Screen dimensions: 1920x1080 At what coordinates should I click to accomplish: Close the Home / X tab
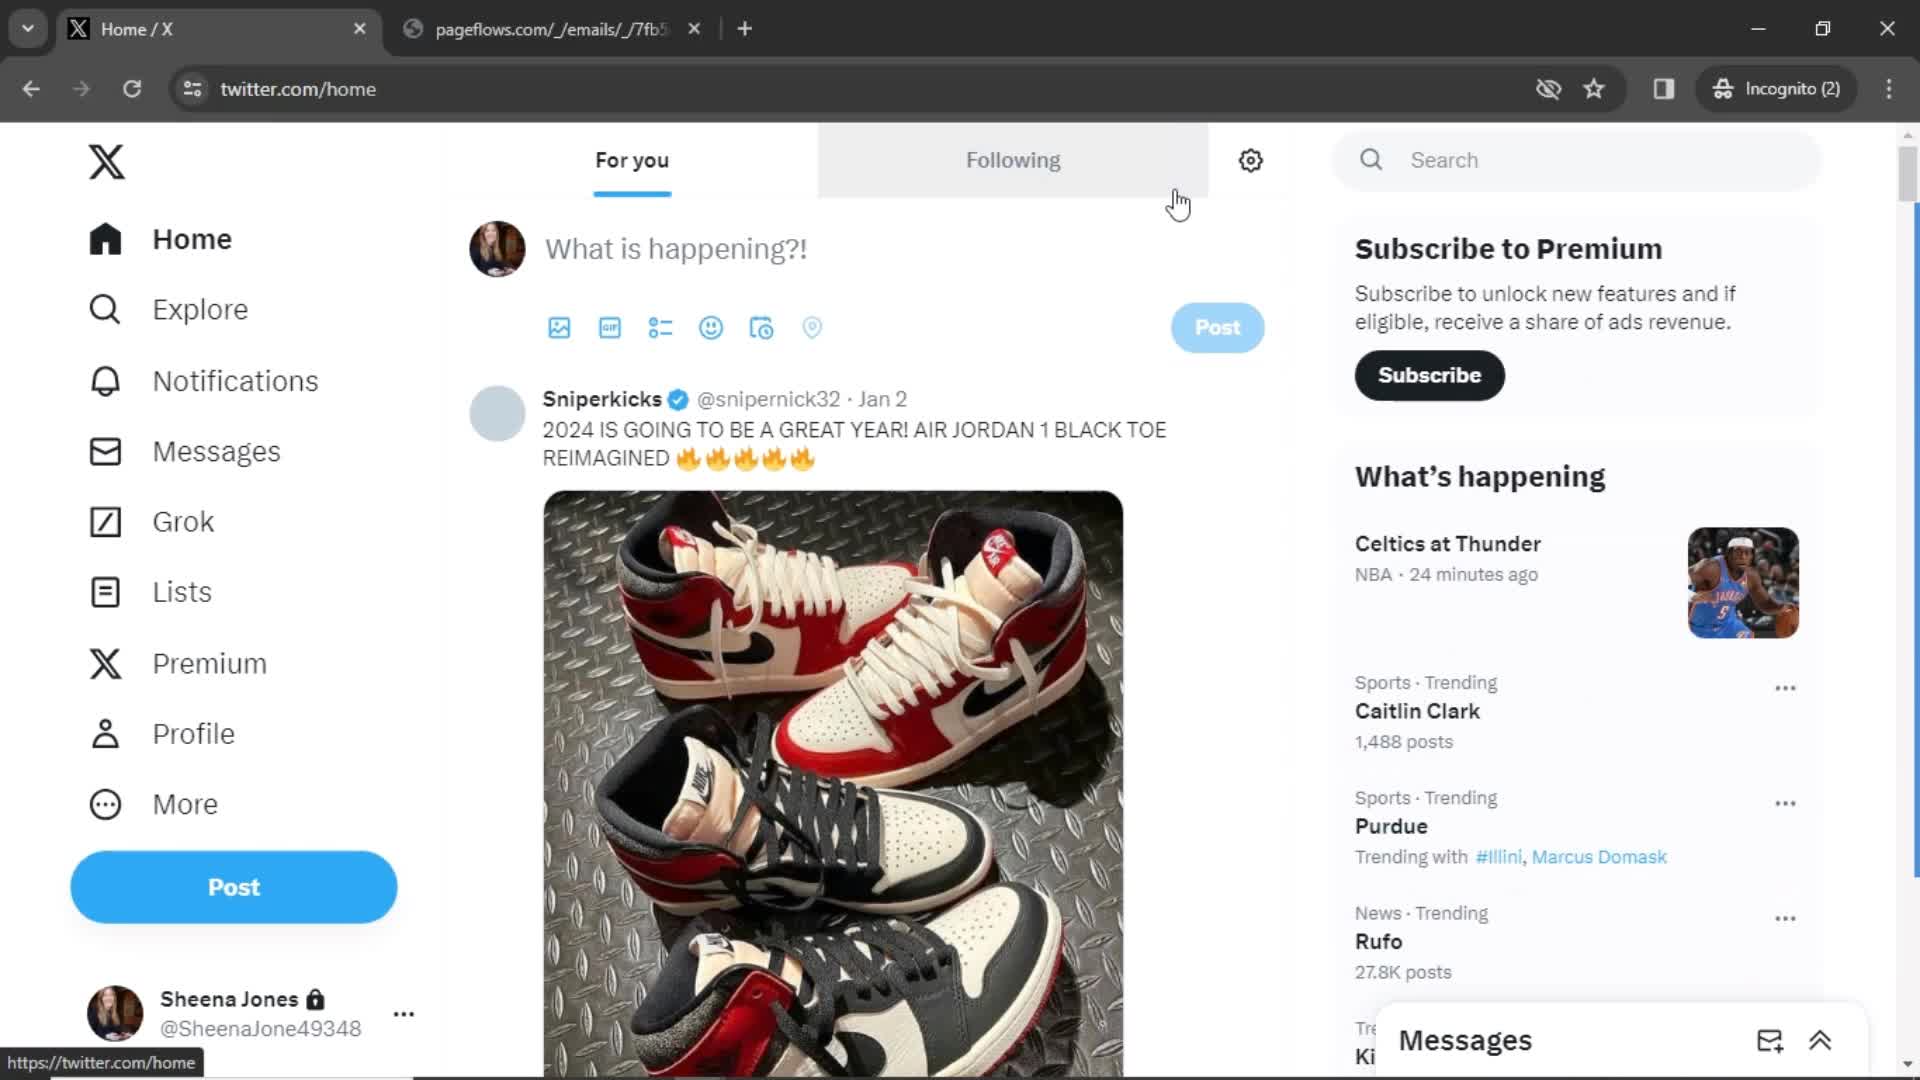pyautogui.click(x=359, y=29)
